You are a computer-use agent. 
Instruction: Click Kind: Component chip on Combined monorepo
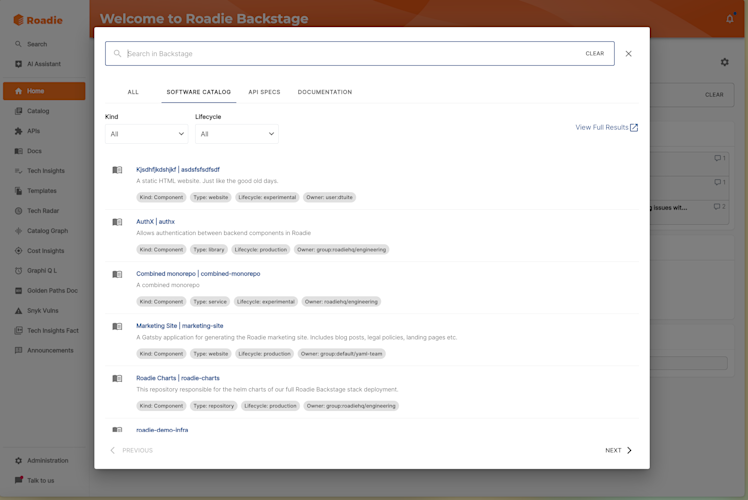[x=161, y=302]
